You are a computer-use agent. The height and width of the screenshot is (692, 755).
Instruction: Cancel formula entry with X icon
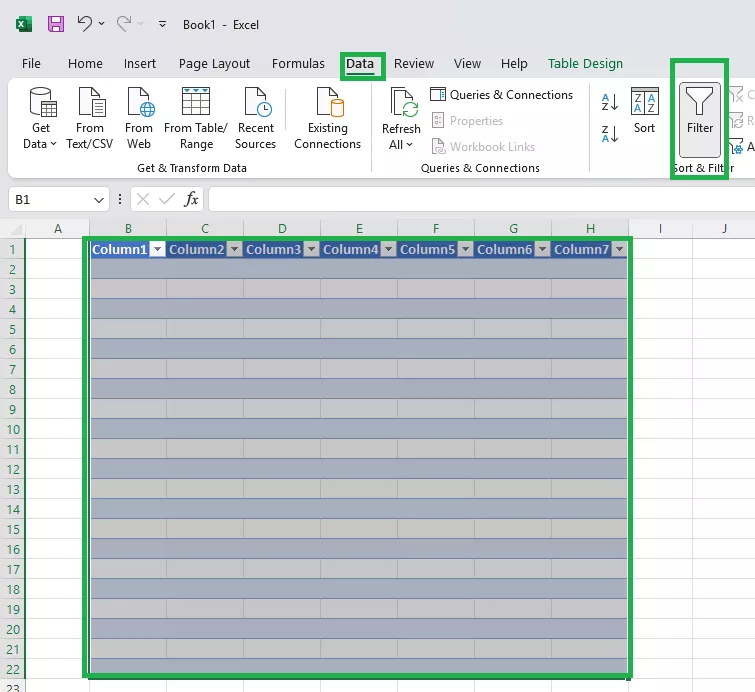pyautogui.click(x=143, y=199)
